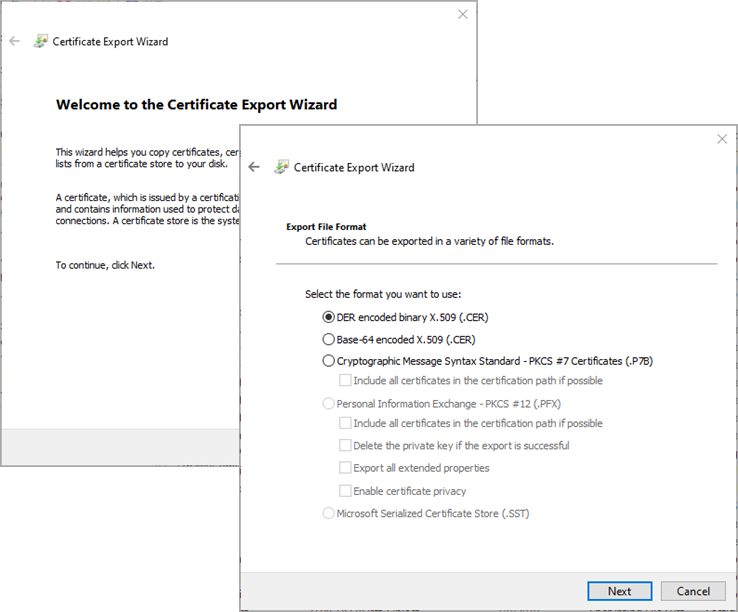Image resolution: width=738 pixels, height=612 pixels.
Task: Click 'Select the format you want to use:' label
Action: tap(383, 294)
